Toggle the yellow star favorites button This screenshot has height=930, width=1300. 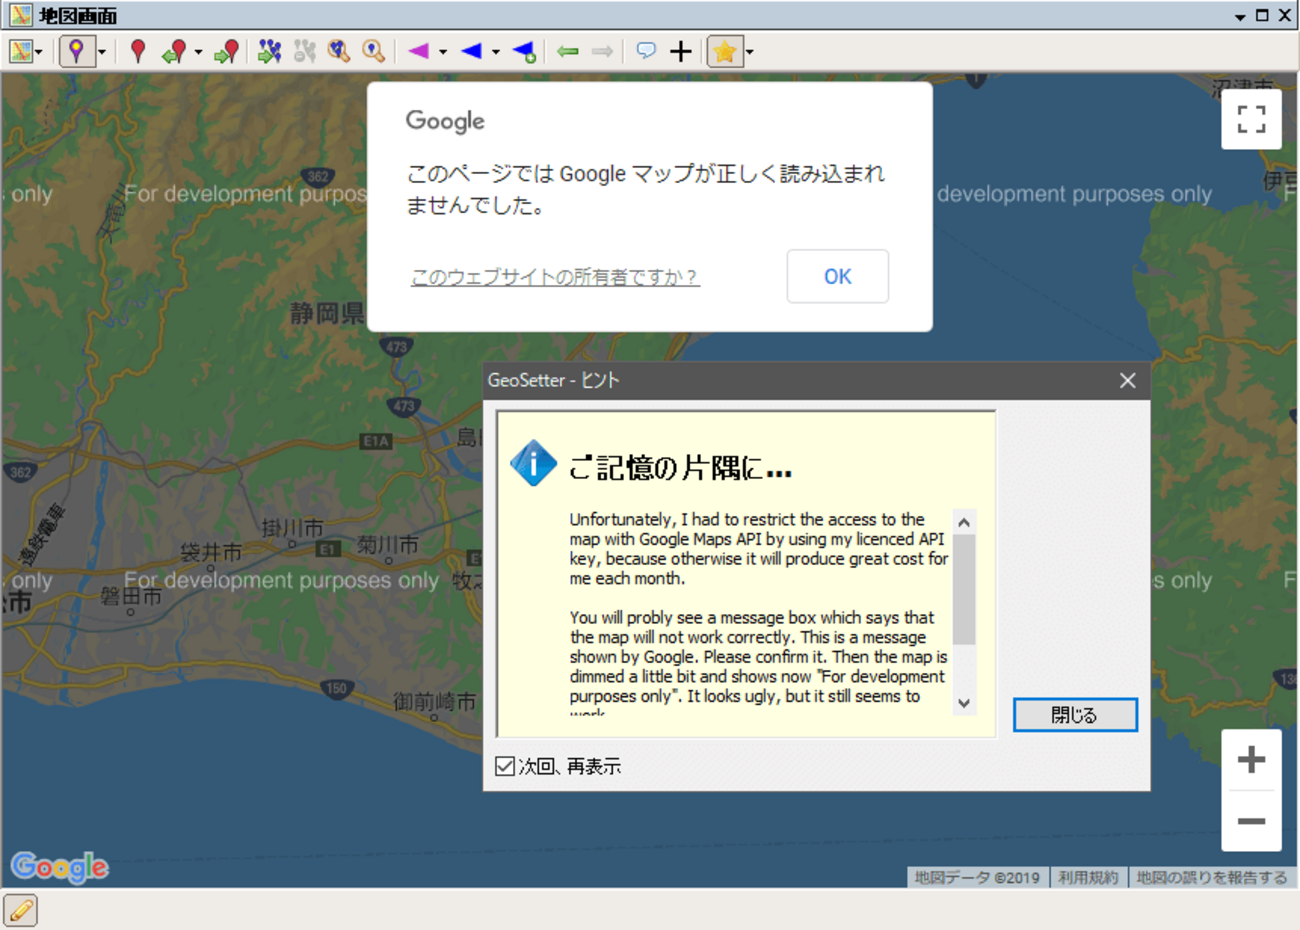click(725, 51)
